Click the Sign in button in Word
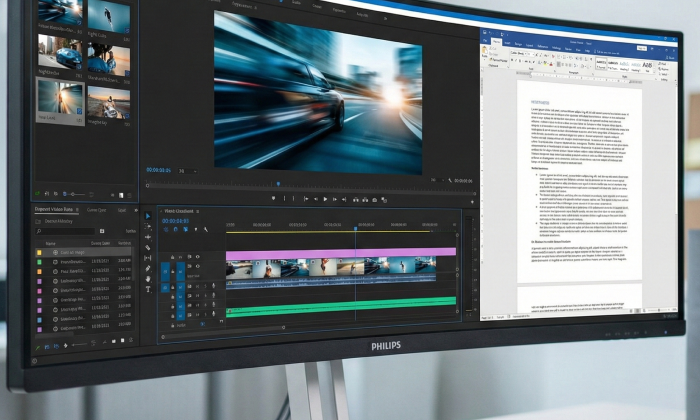Screen dimensions: 700x420 click(642, 48)
